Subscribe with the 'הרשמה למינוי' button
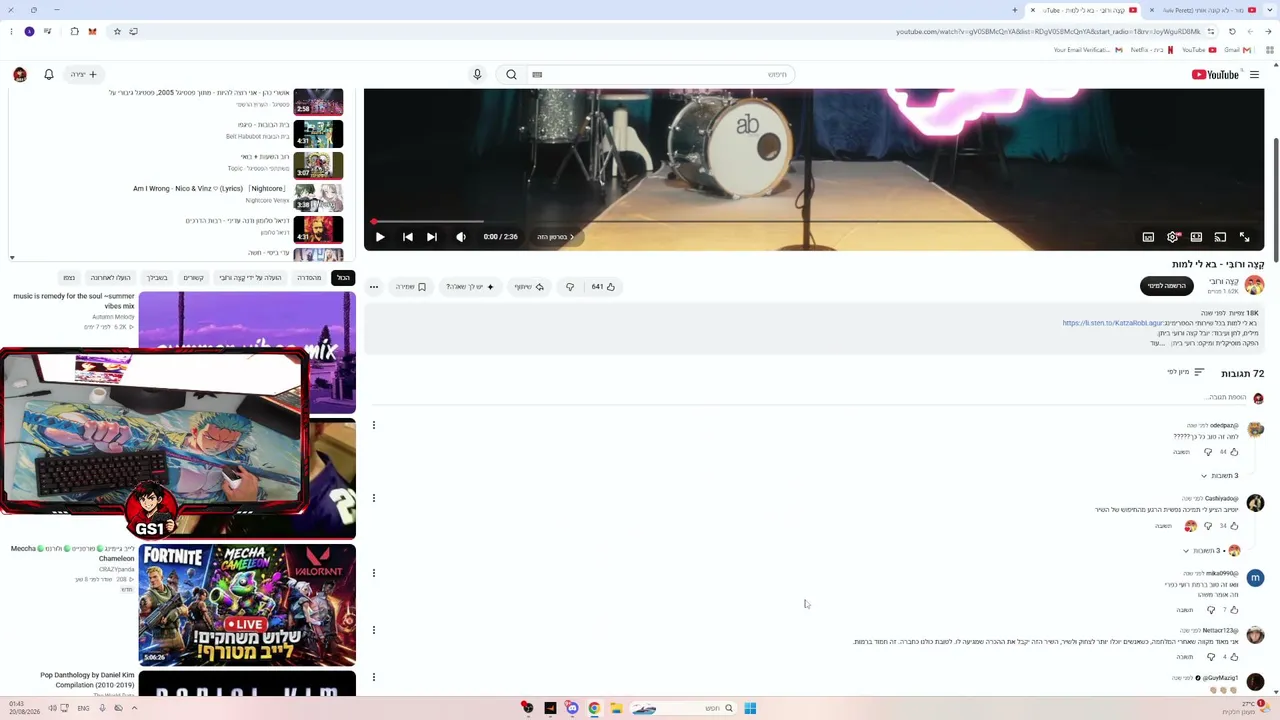This screenshot has height=720, width=1280. coord(1166,286)
